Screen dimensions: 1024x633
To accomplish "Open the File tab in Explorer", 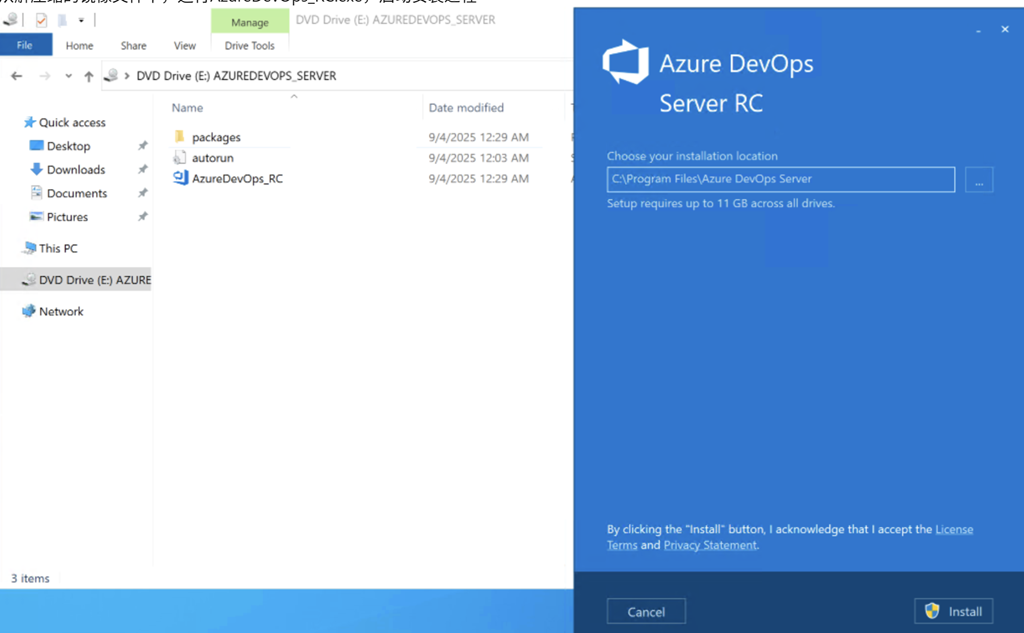I will point(25,45).
